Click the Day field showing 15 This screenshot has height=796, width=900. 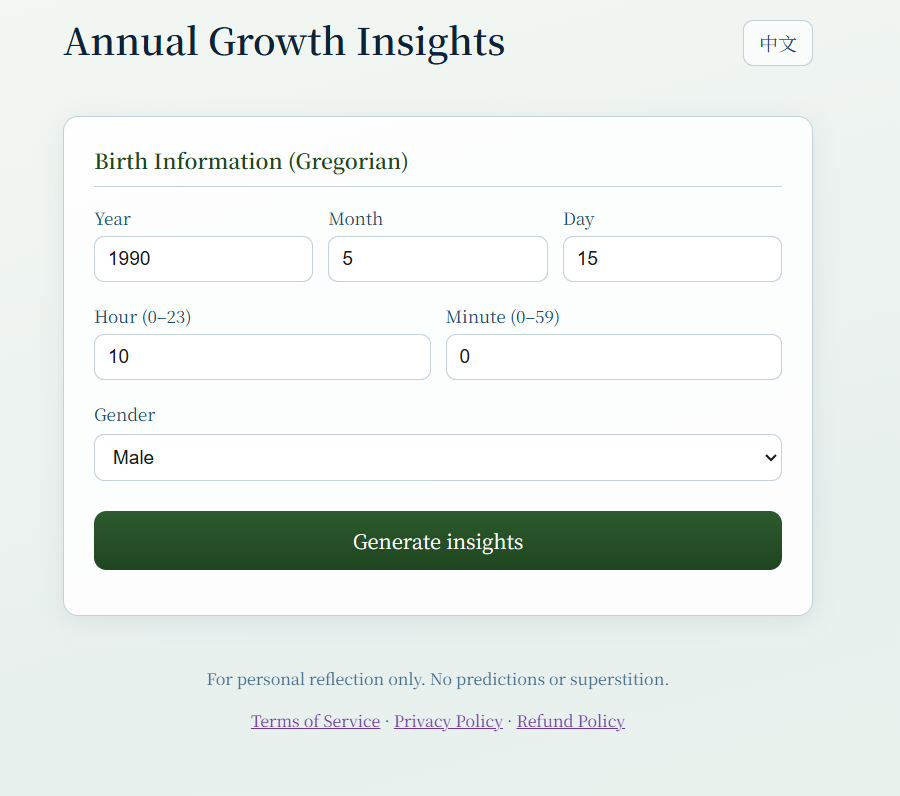[671, 259]
